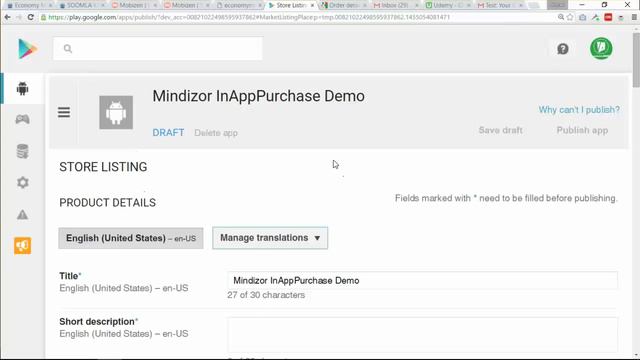Switch to the Order details browser tab
The image size is (640, 360).
344,5
